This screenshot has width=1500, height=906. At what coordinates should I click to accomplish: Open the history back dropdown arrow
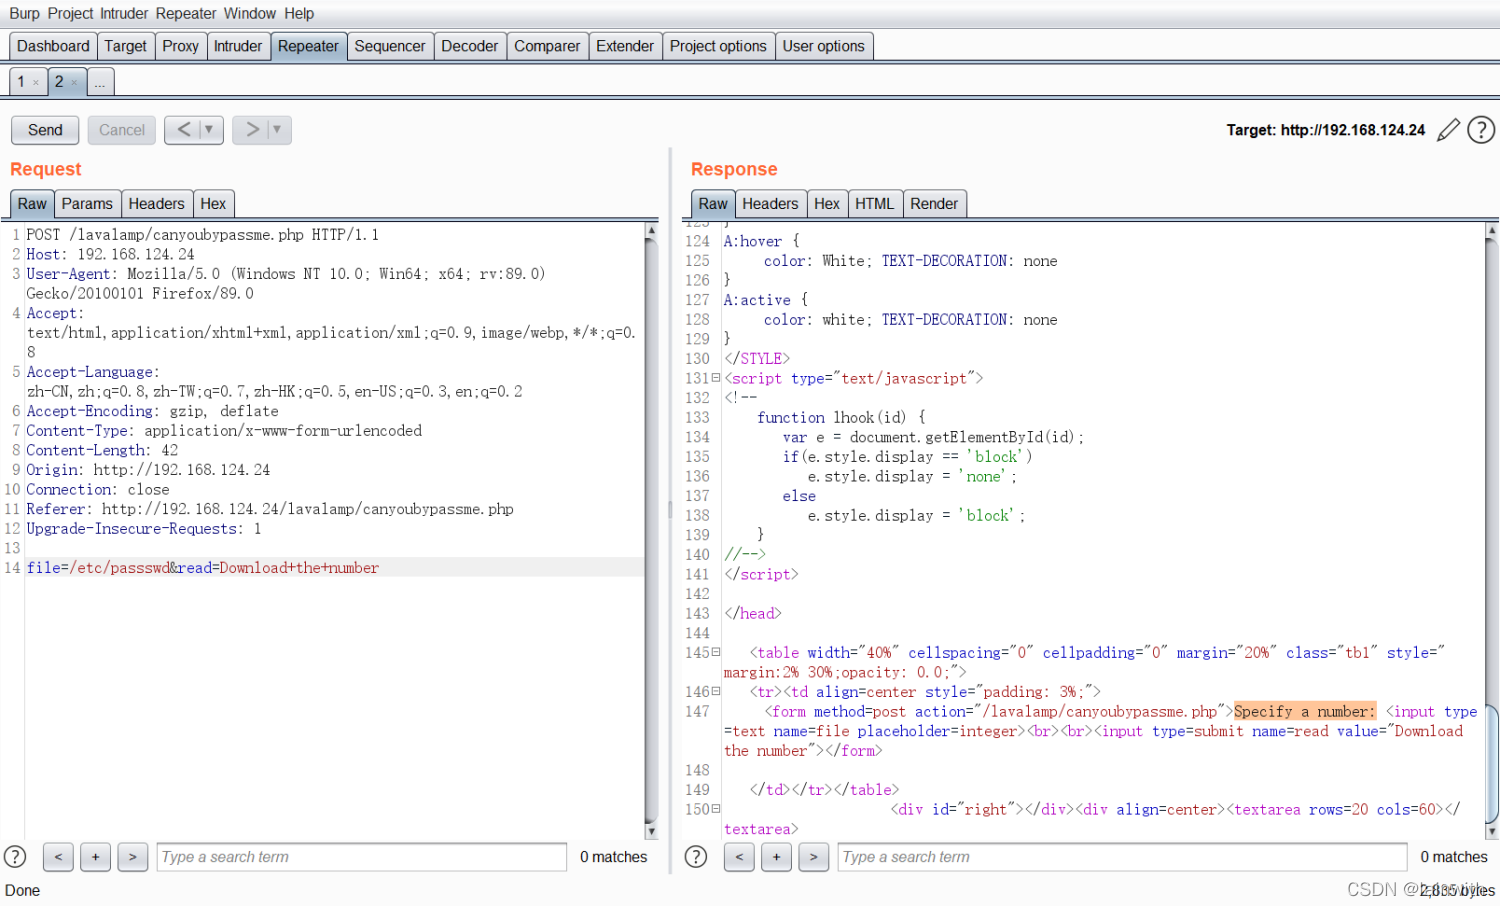coord(208,130)
